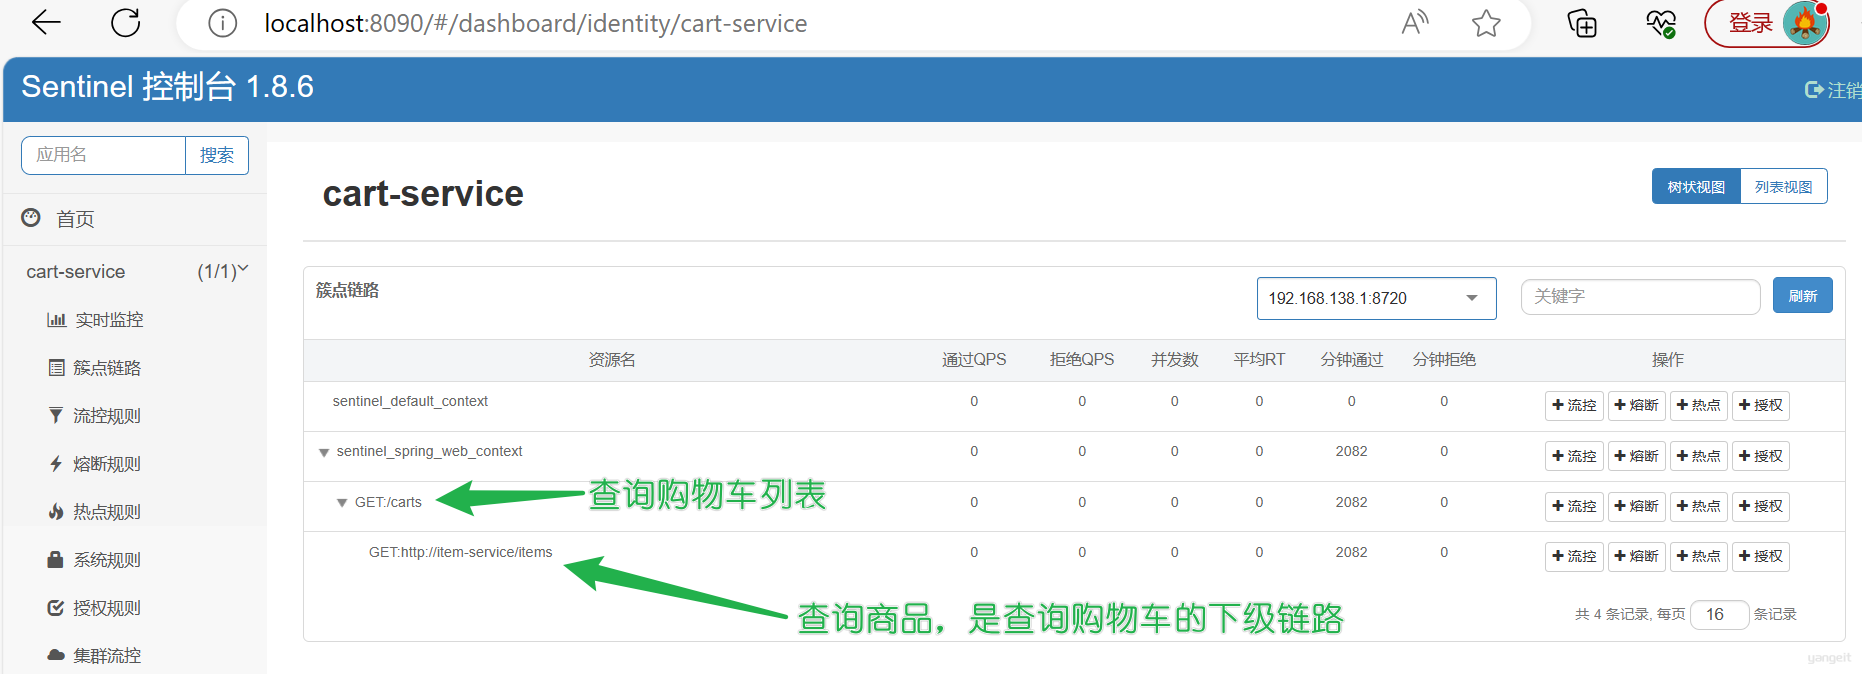Add 授权 rule for sentinel_spring_web_context
The image size is (1862, 674).
tap(1760, 456)
